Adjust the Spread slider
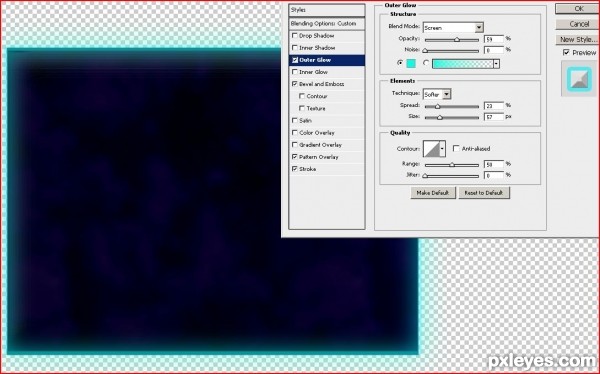 coord(437,107)
